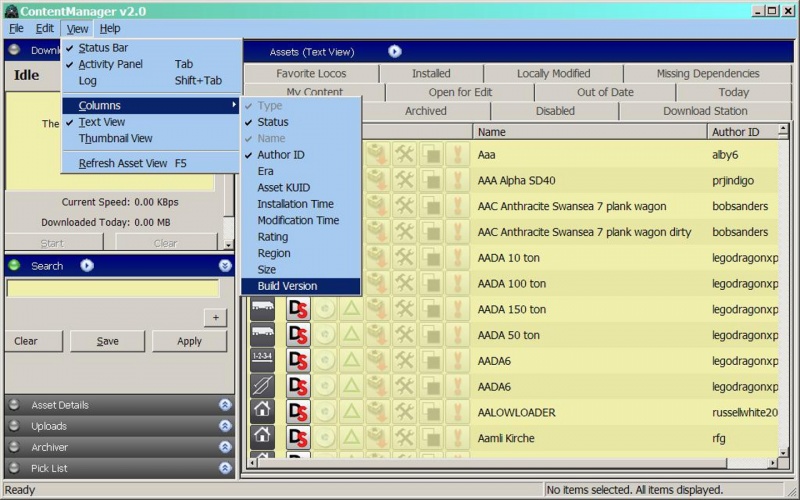Expand the Uploads panel chevron

[x=225, y=426]
